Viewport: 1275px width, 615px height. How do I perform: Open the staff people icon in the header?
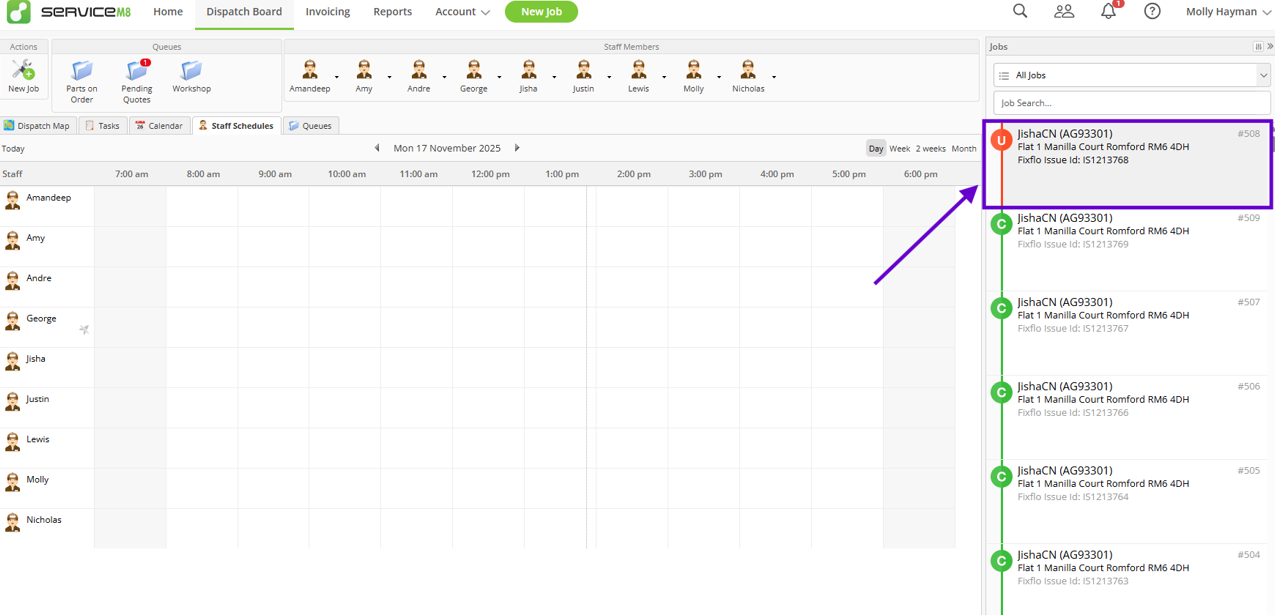pyautogui.click(x=1064, y=11)
